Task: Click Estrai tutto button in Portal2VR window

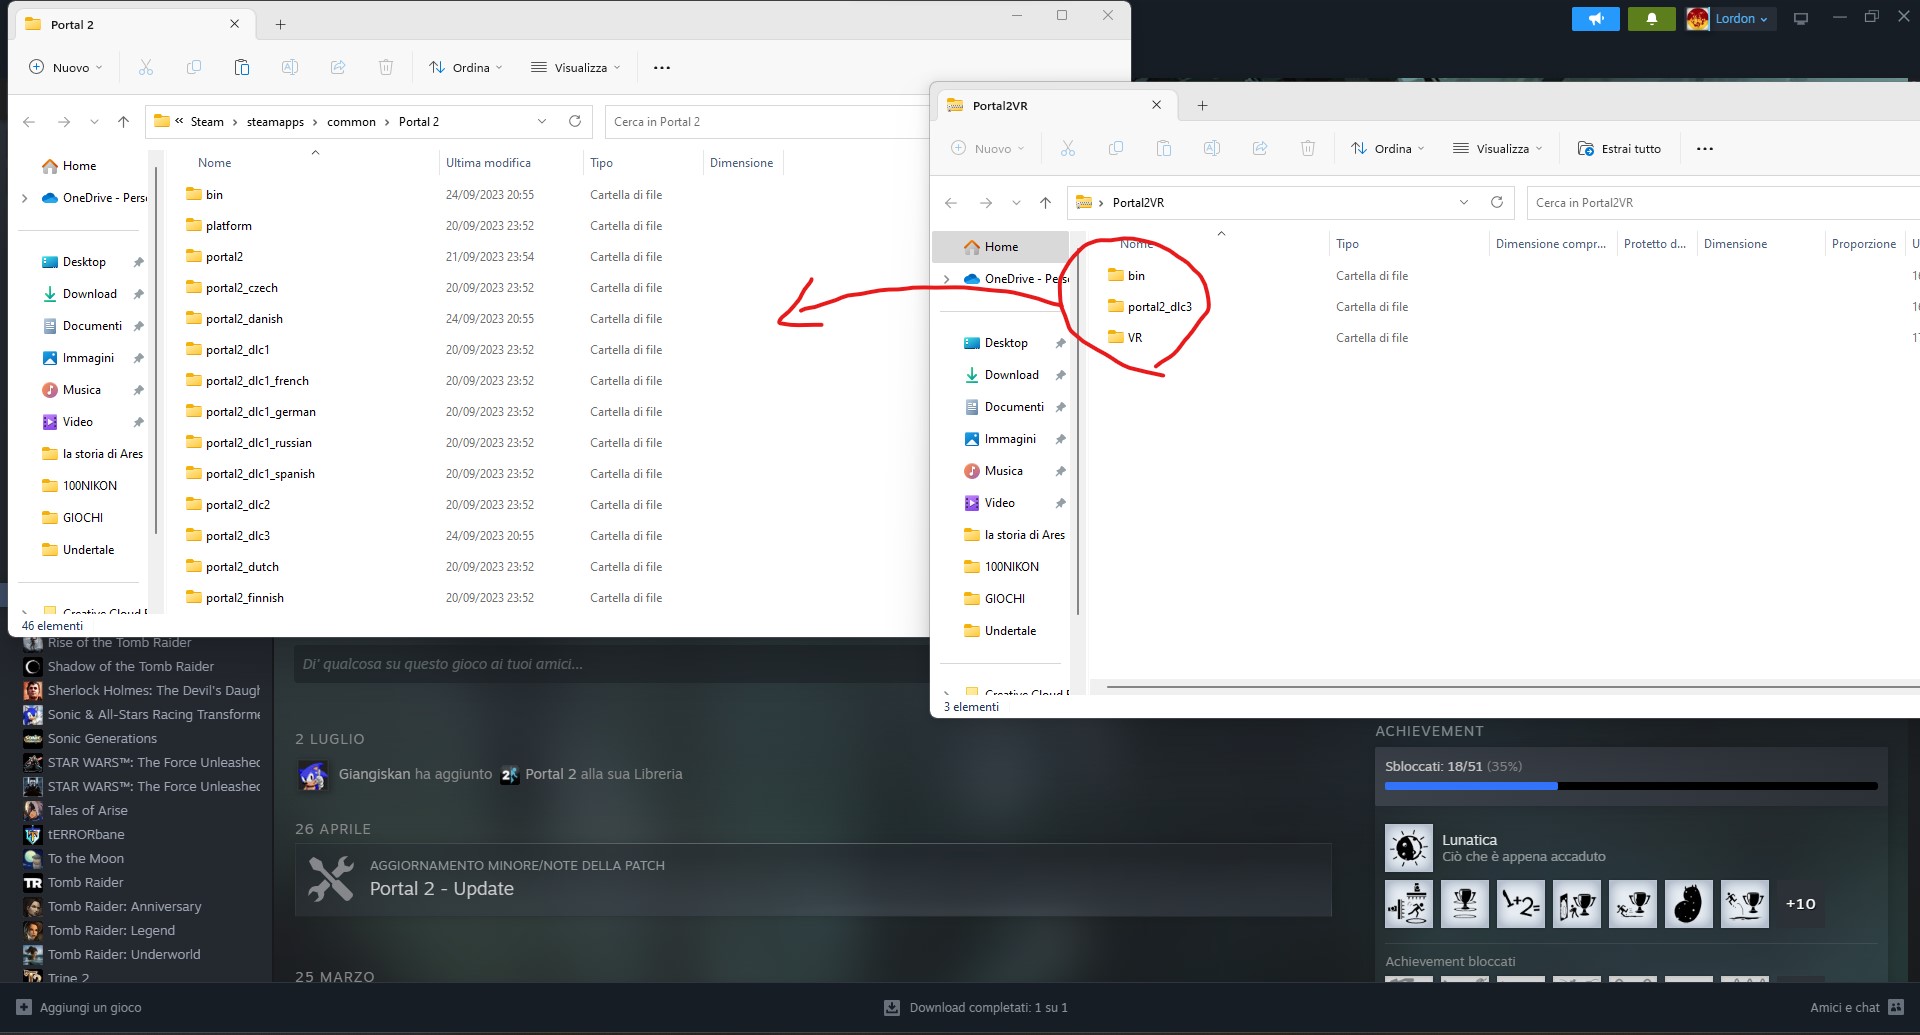Action: (1619, 148)
